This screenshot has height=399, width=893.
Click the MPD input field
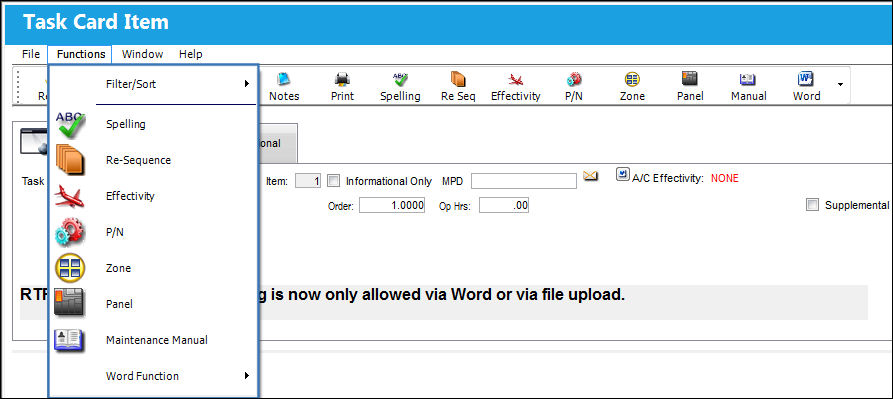click(x=524, y=181)
